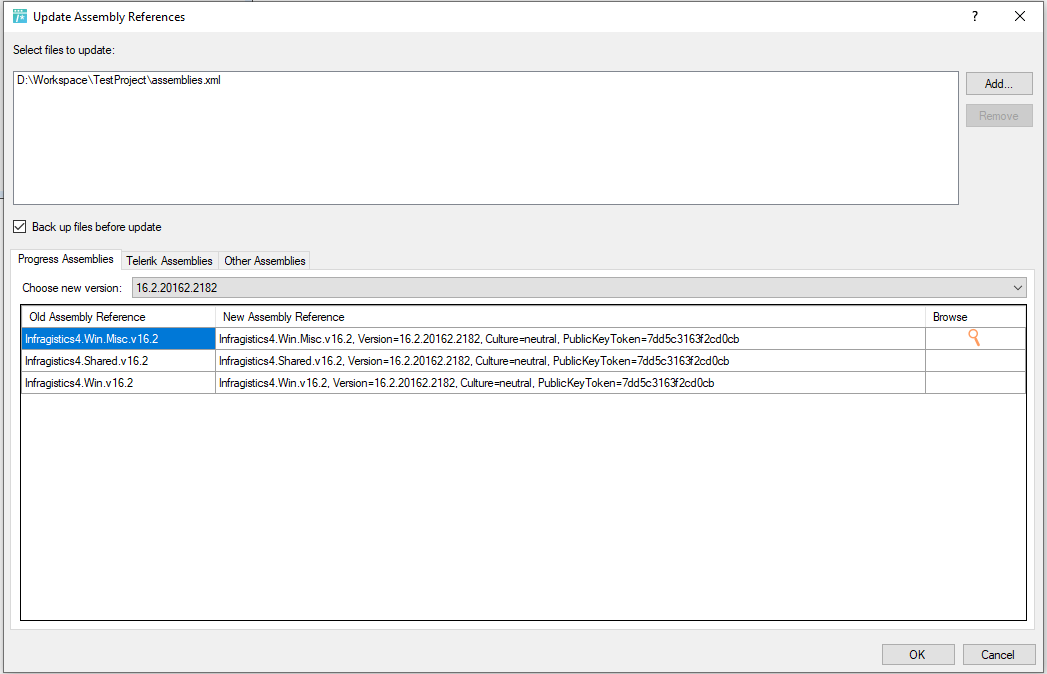Click New Assembly Reference column header
Viewport: 1047px width, 674px height.
[x=570, y=317]
